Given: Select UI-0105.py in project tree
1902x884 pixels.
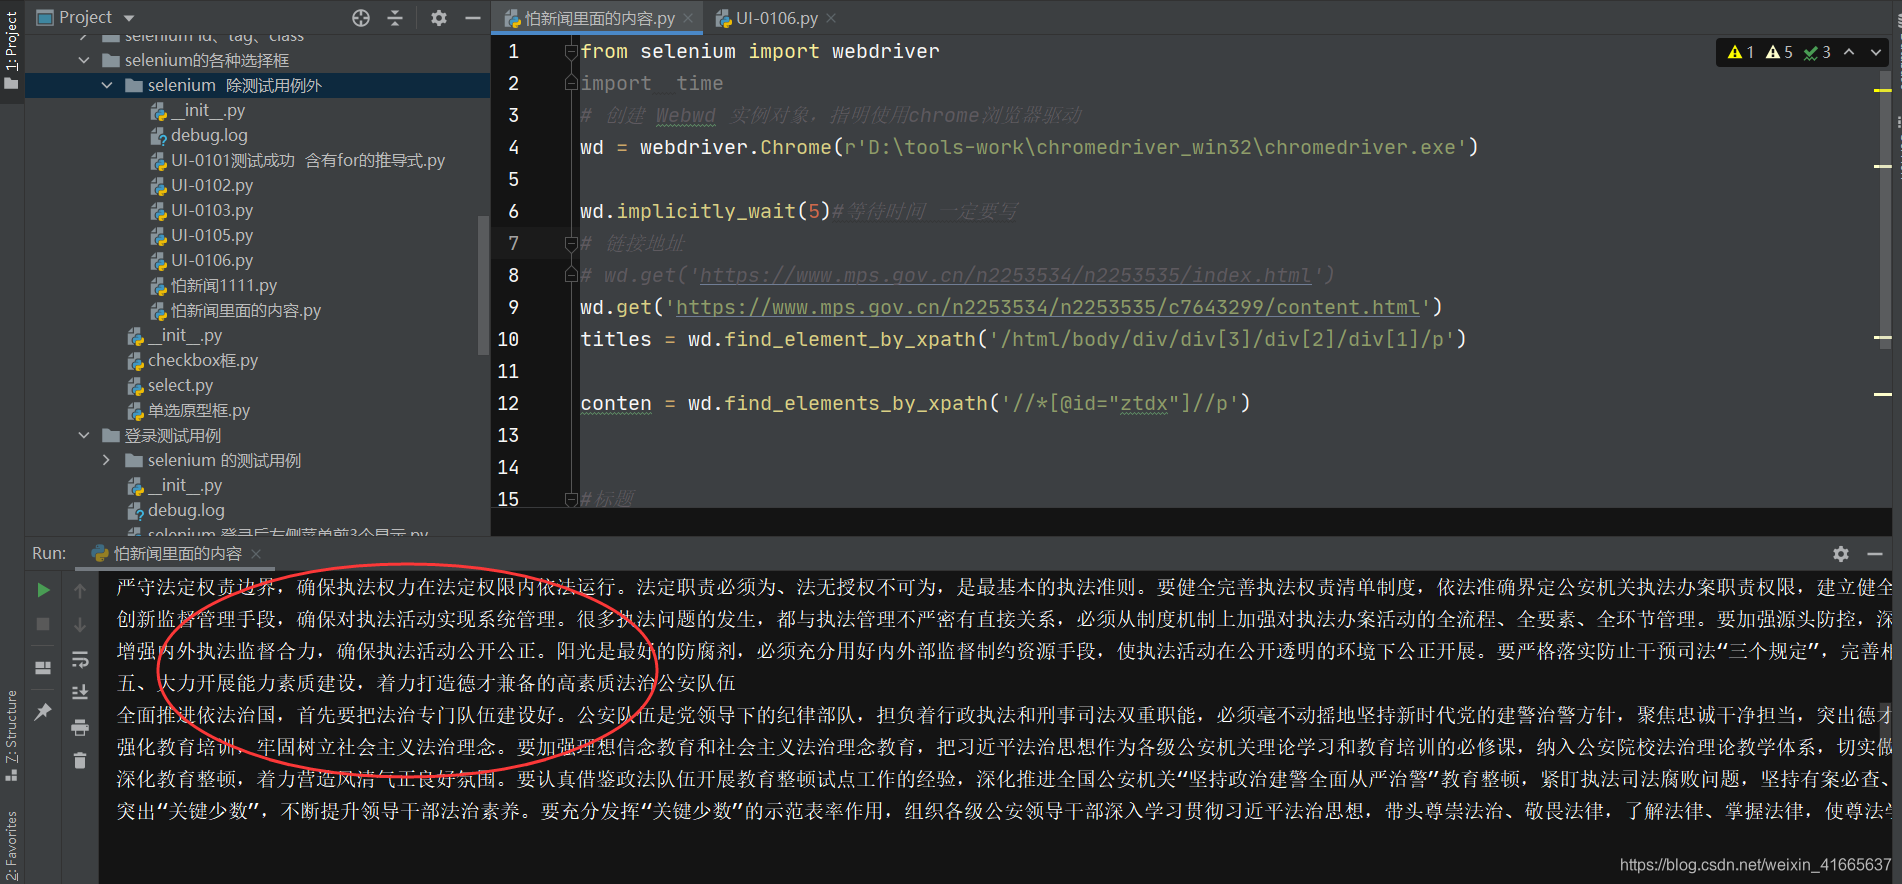Looking at the screenshot, I should click(211, 235).
